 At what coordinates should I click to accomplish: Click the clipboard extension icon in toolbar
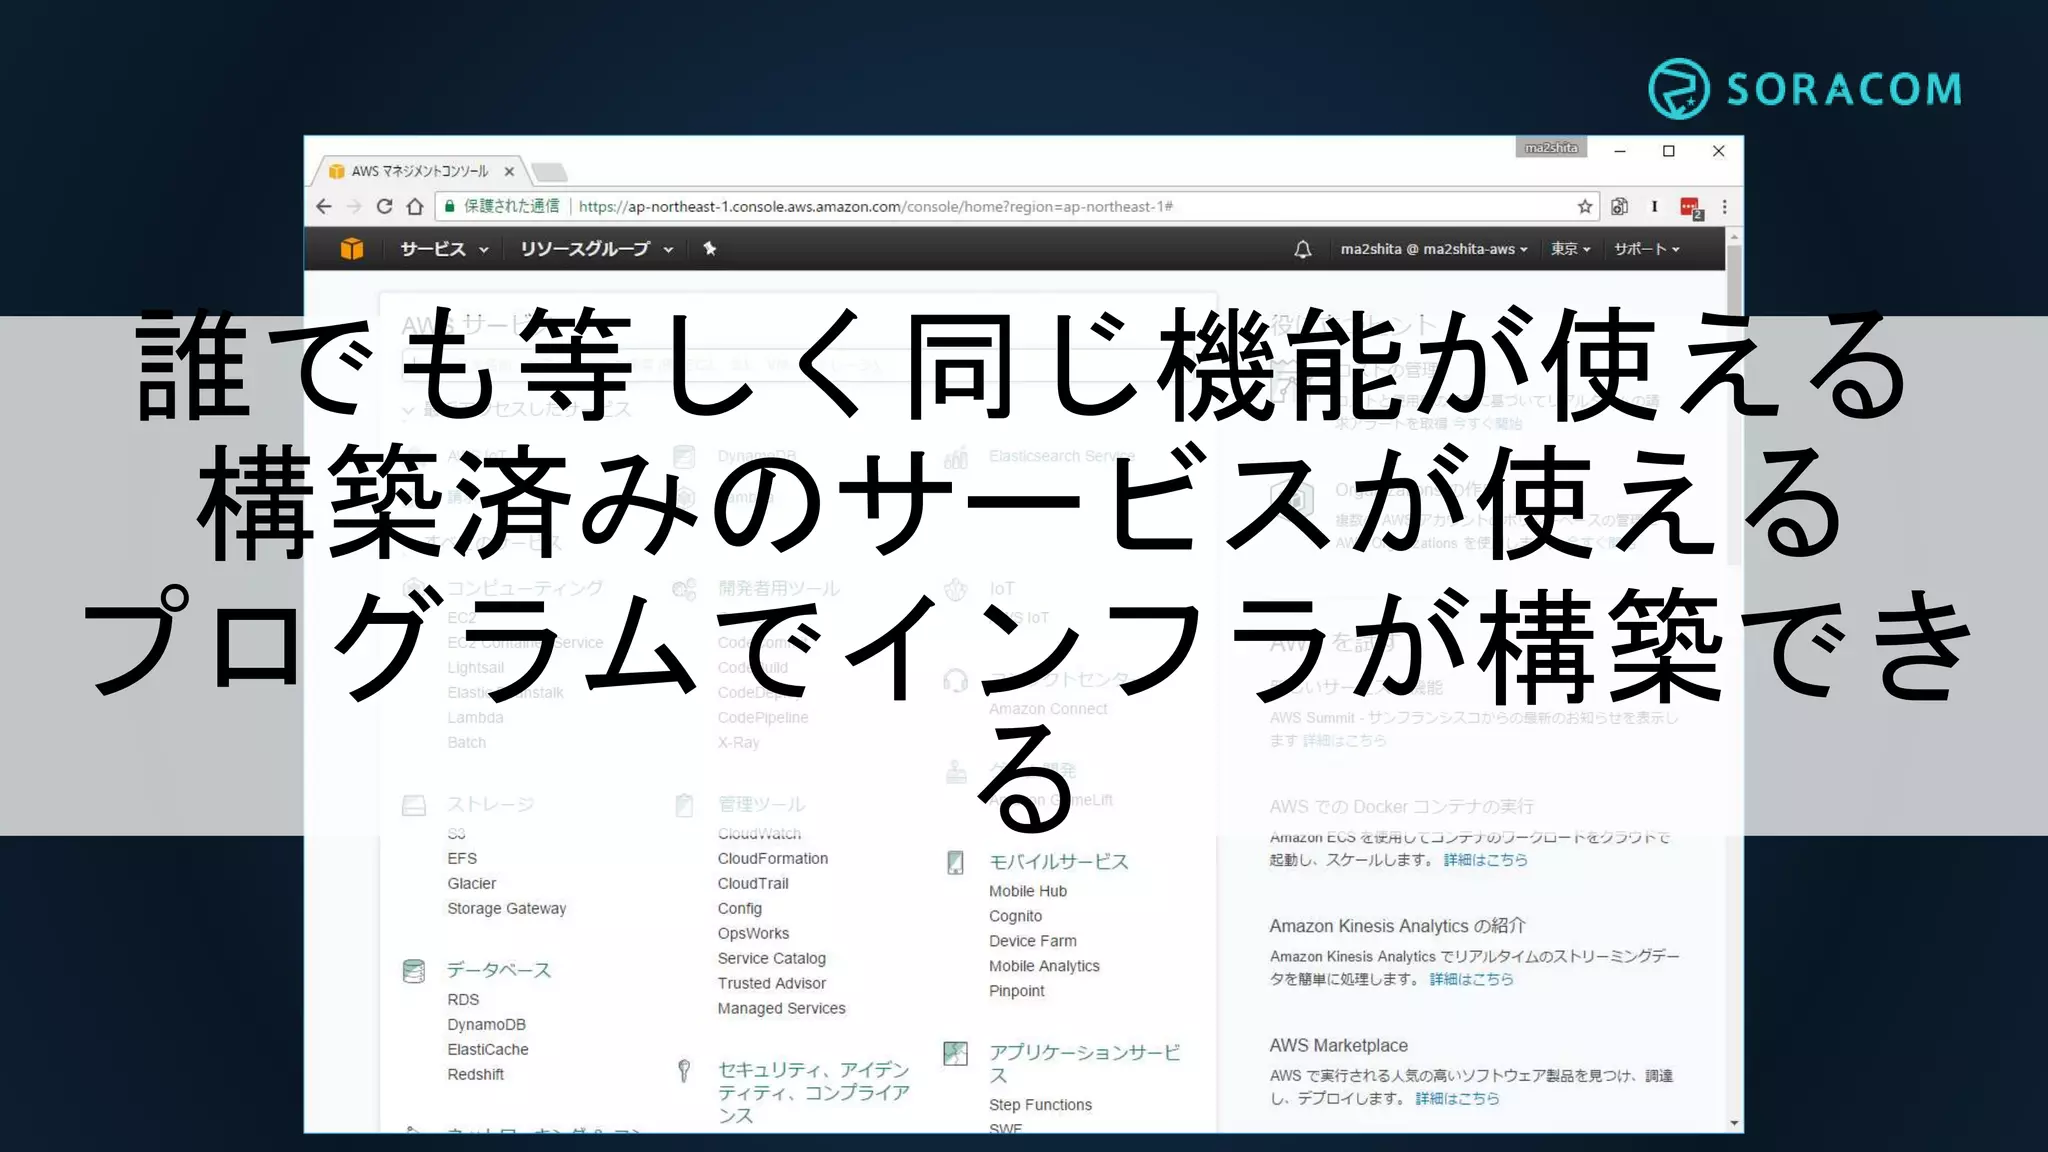click(x=1620, y=207)
